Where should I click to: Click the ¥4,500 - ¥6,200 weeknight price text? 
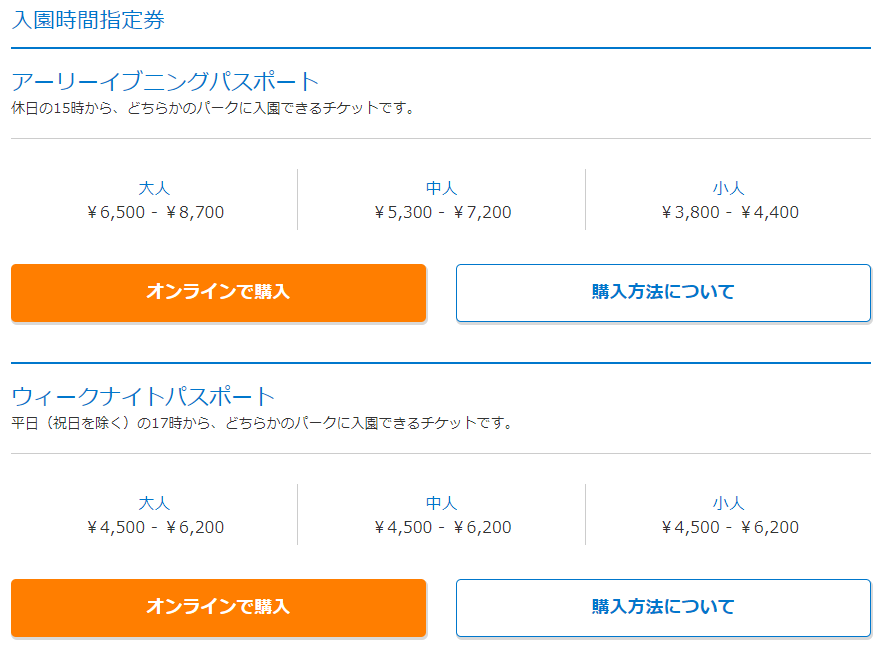pos(156,526)
